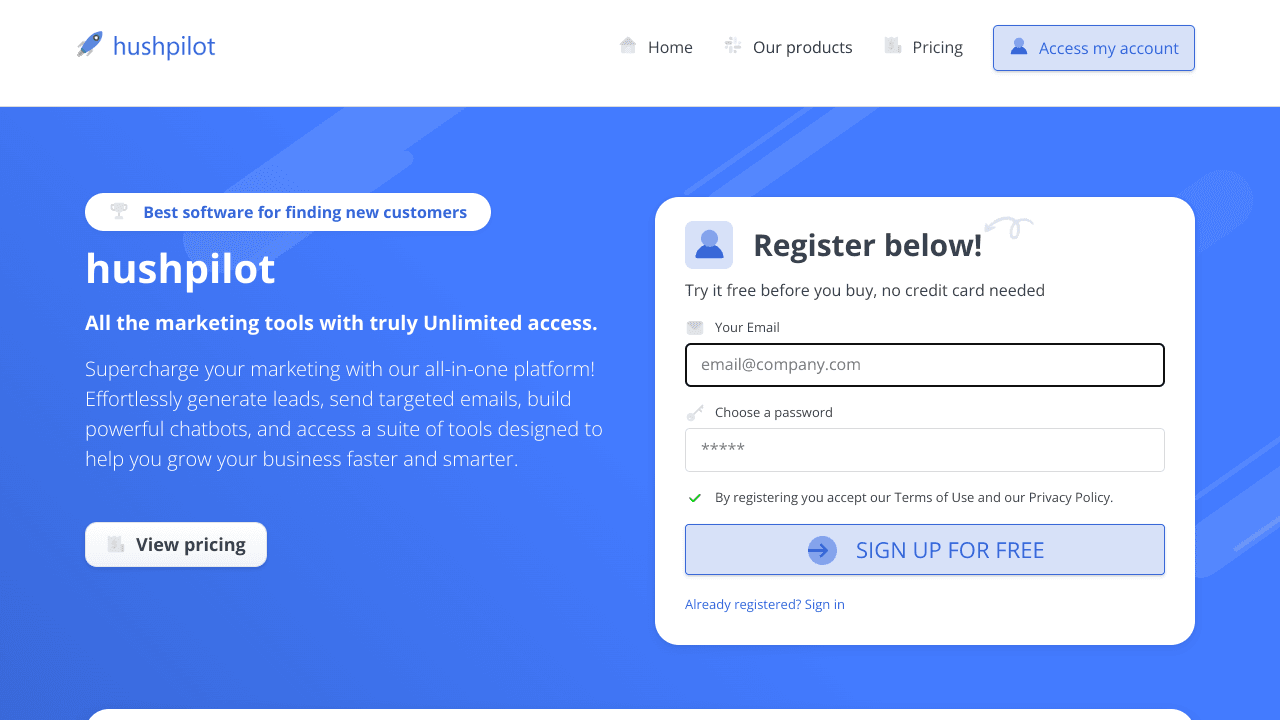The image size is (1280, 720).
Task: Toggle the green terms acceptance checkmark
Action: click(x=695, y=497)
